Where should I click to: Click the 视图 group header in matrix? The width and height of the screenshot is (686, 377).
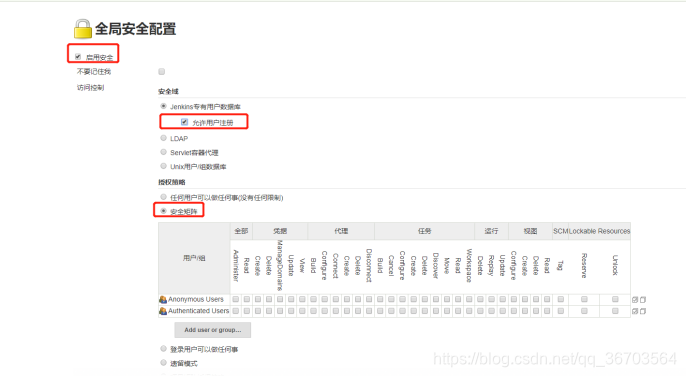[530, 231]
